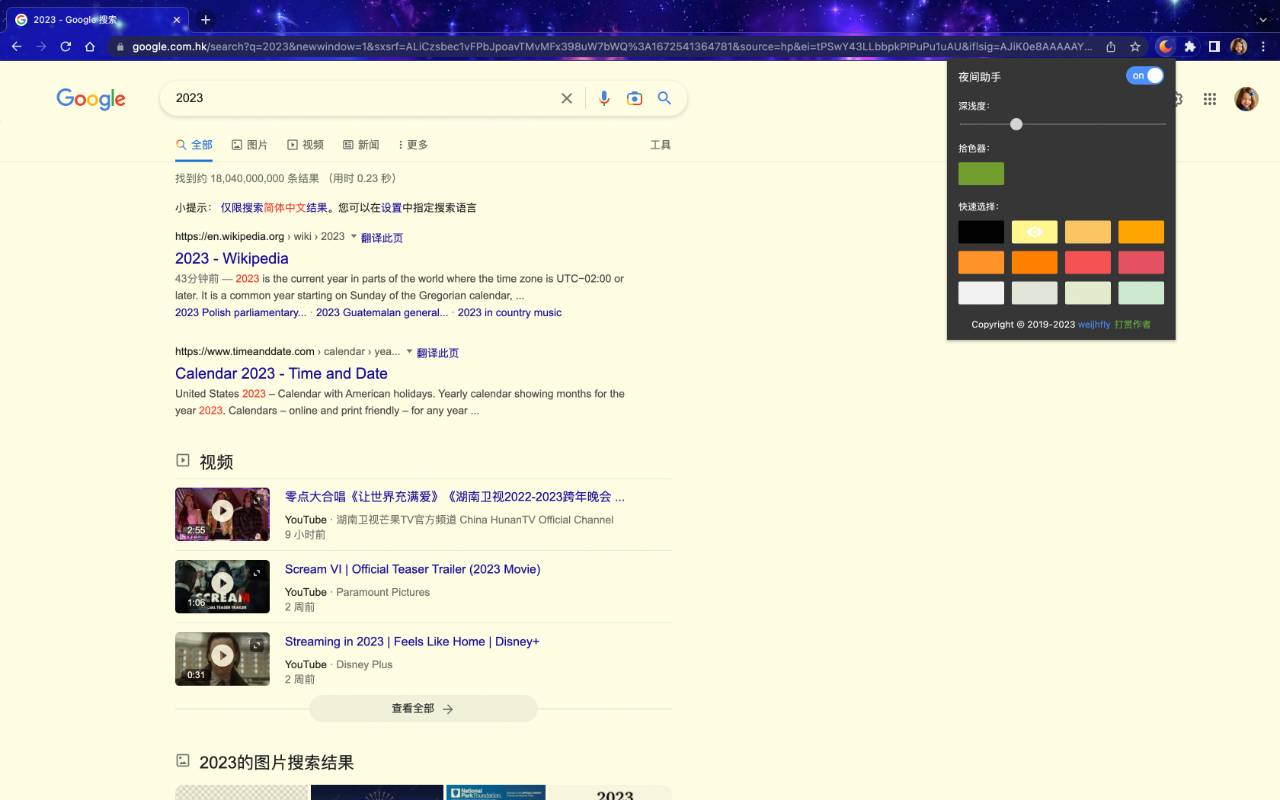
Task: Start voice search with microphone icon
Action: coord(604,98)
